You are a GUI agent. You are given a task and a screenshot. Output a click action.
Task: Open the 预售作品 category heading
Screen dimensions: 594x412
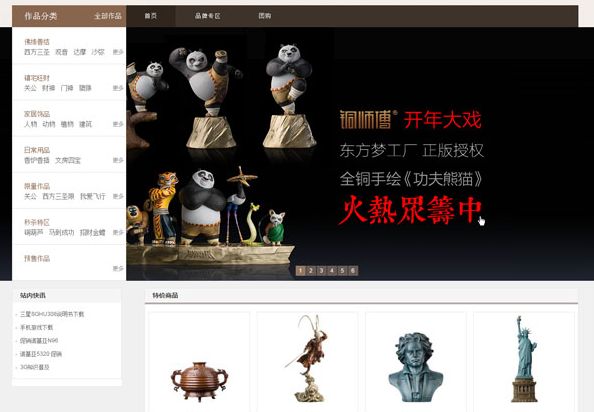pos(37,258)
